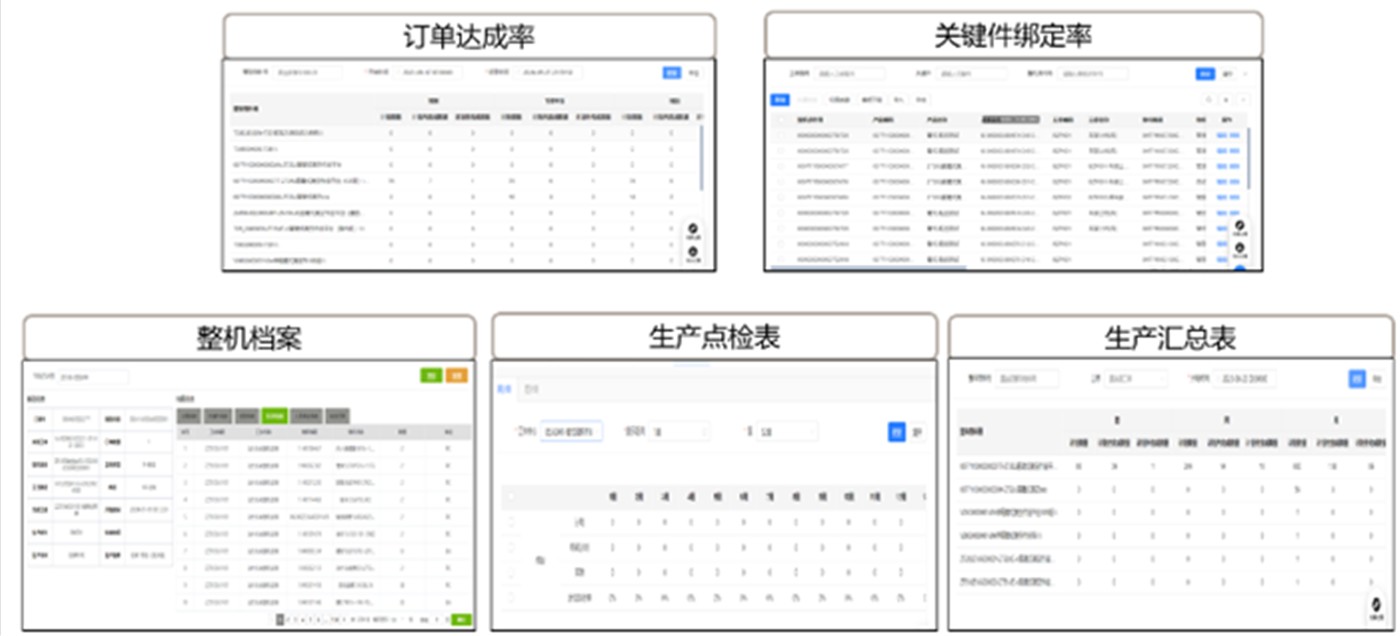Tick the first row checkbox in 关键件绑定率 table
Image resolution: width=1400 pixels, height=636 pixels.
781,135
